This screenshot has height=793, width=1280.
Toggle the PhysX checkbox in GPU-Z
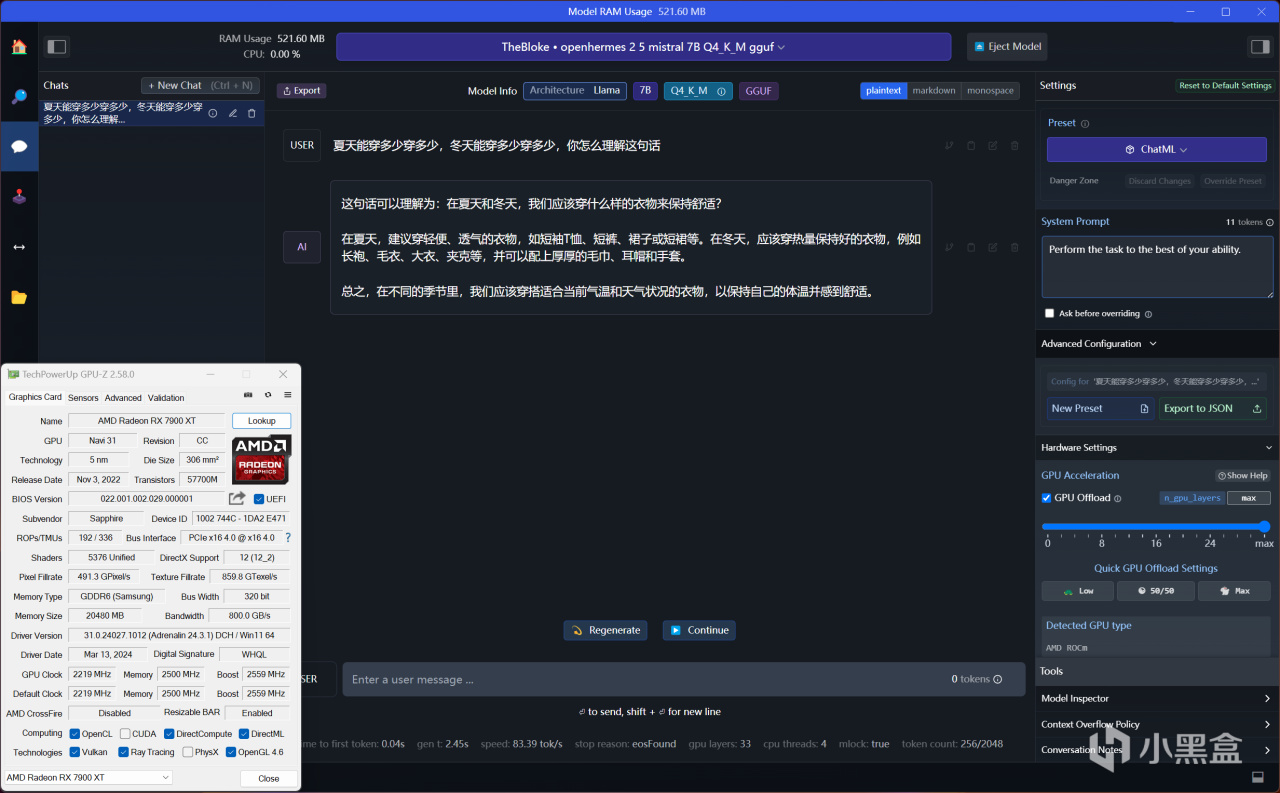pyautogui.click(x=186, y=752)
